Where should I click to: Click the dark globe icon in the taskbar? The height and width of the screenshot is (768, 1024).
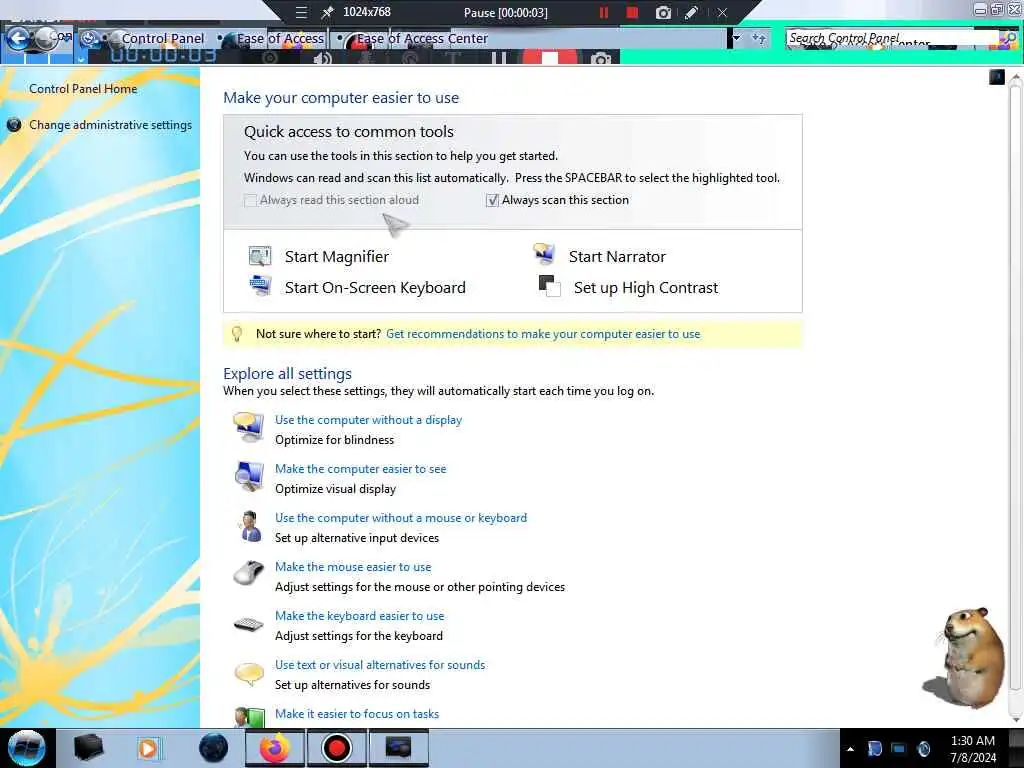point(214,748)
